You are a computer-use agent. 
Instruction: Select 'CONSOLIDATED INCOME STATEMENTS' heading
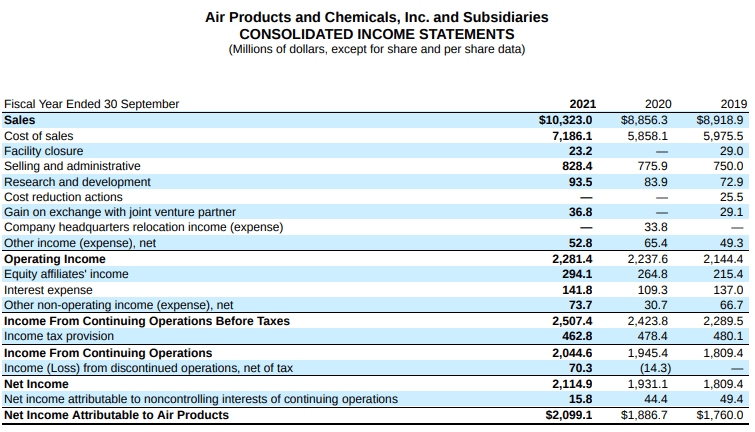coord(377,34)
